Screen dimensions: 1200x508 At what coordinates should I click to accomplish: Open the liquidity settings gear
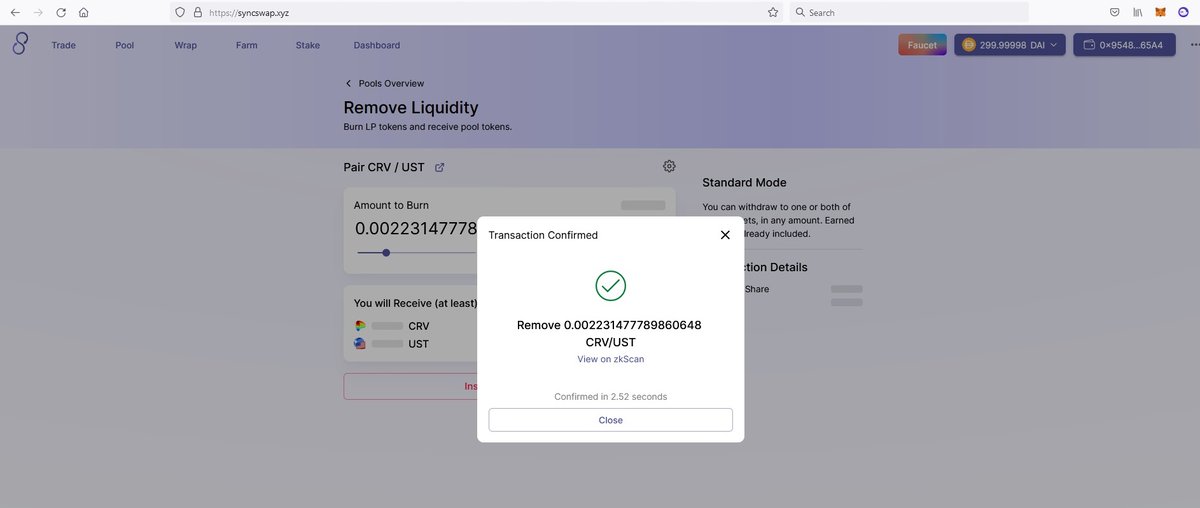pos(669,166)
